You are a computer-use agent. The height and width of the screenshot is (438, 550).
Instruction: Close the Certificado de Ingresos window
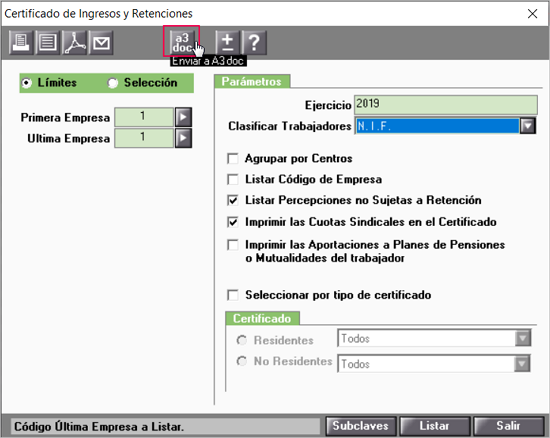[x=532, y=14]
